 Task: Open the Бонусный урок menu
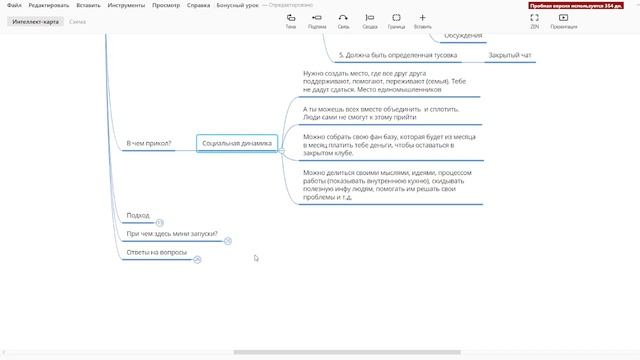click(238, 5)
